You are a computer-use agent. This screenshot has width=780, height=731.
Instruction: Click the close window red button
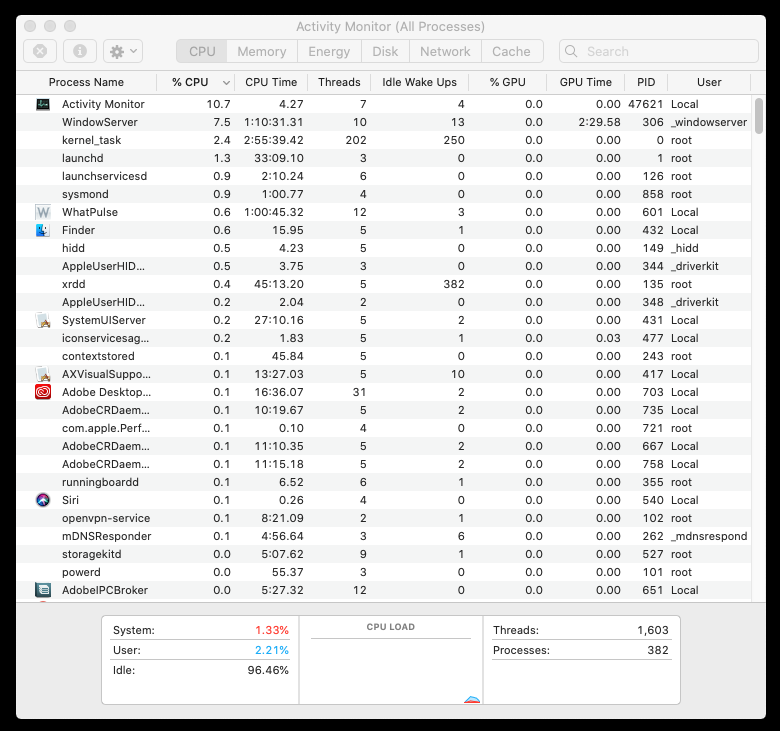coord(30,26)
